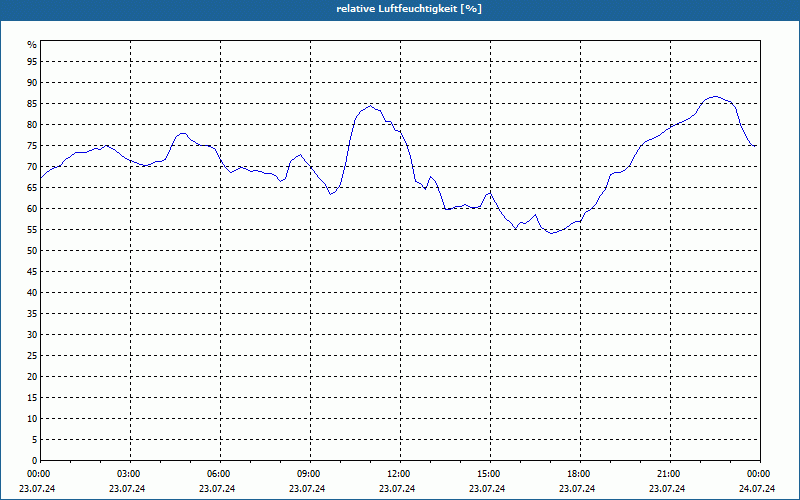Click the y-axis label '25'

coord(32,356)
